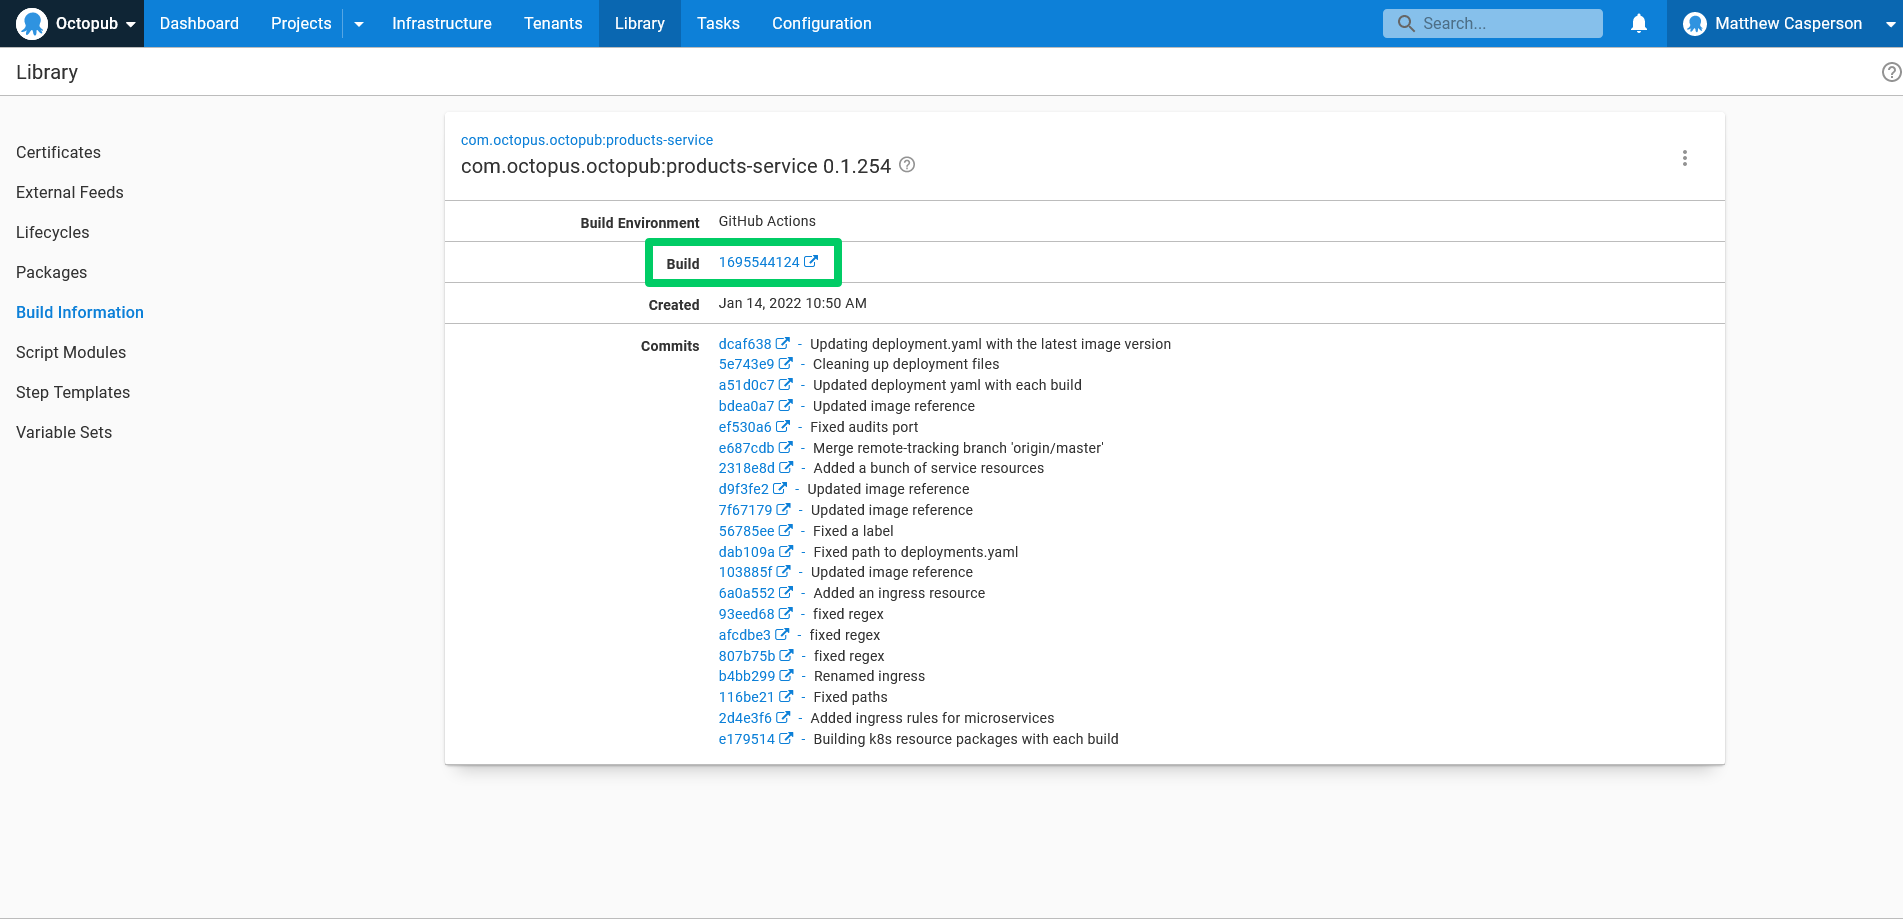Screen dimensions: 1903x919
Task: Open the three-dot overflow menu
Action: coord(1684,158)
